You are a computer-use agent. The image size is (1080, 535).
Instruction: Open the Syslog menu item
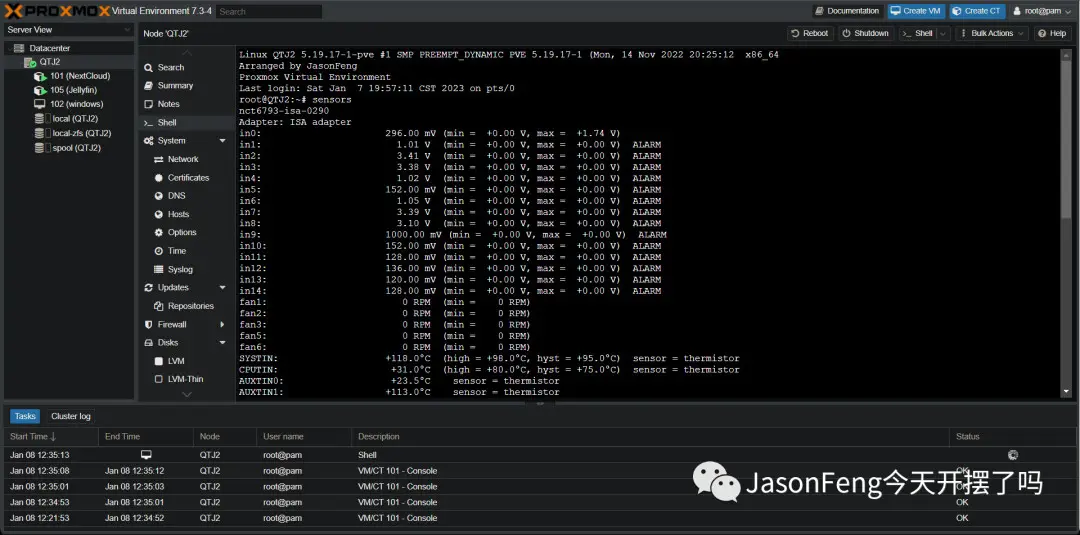pos(180,269)
